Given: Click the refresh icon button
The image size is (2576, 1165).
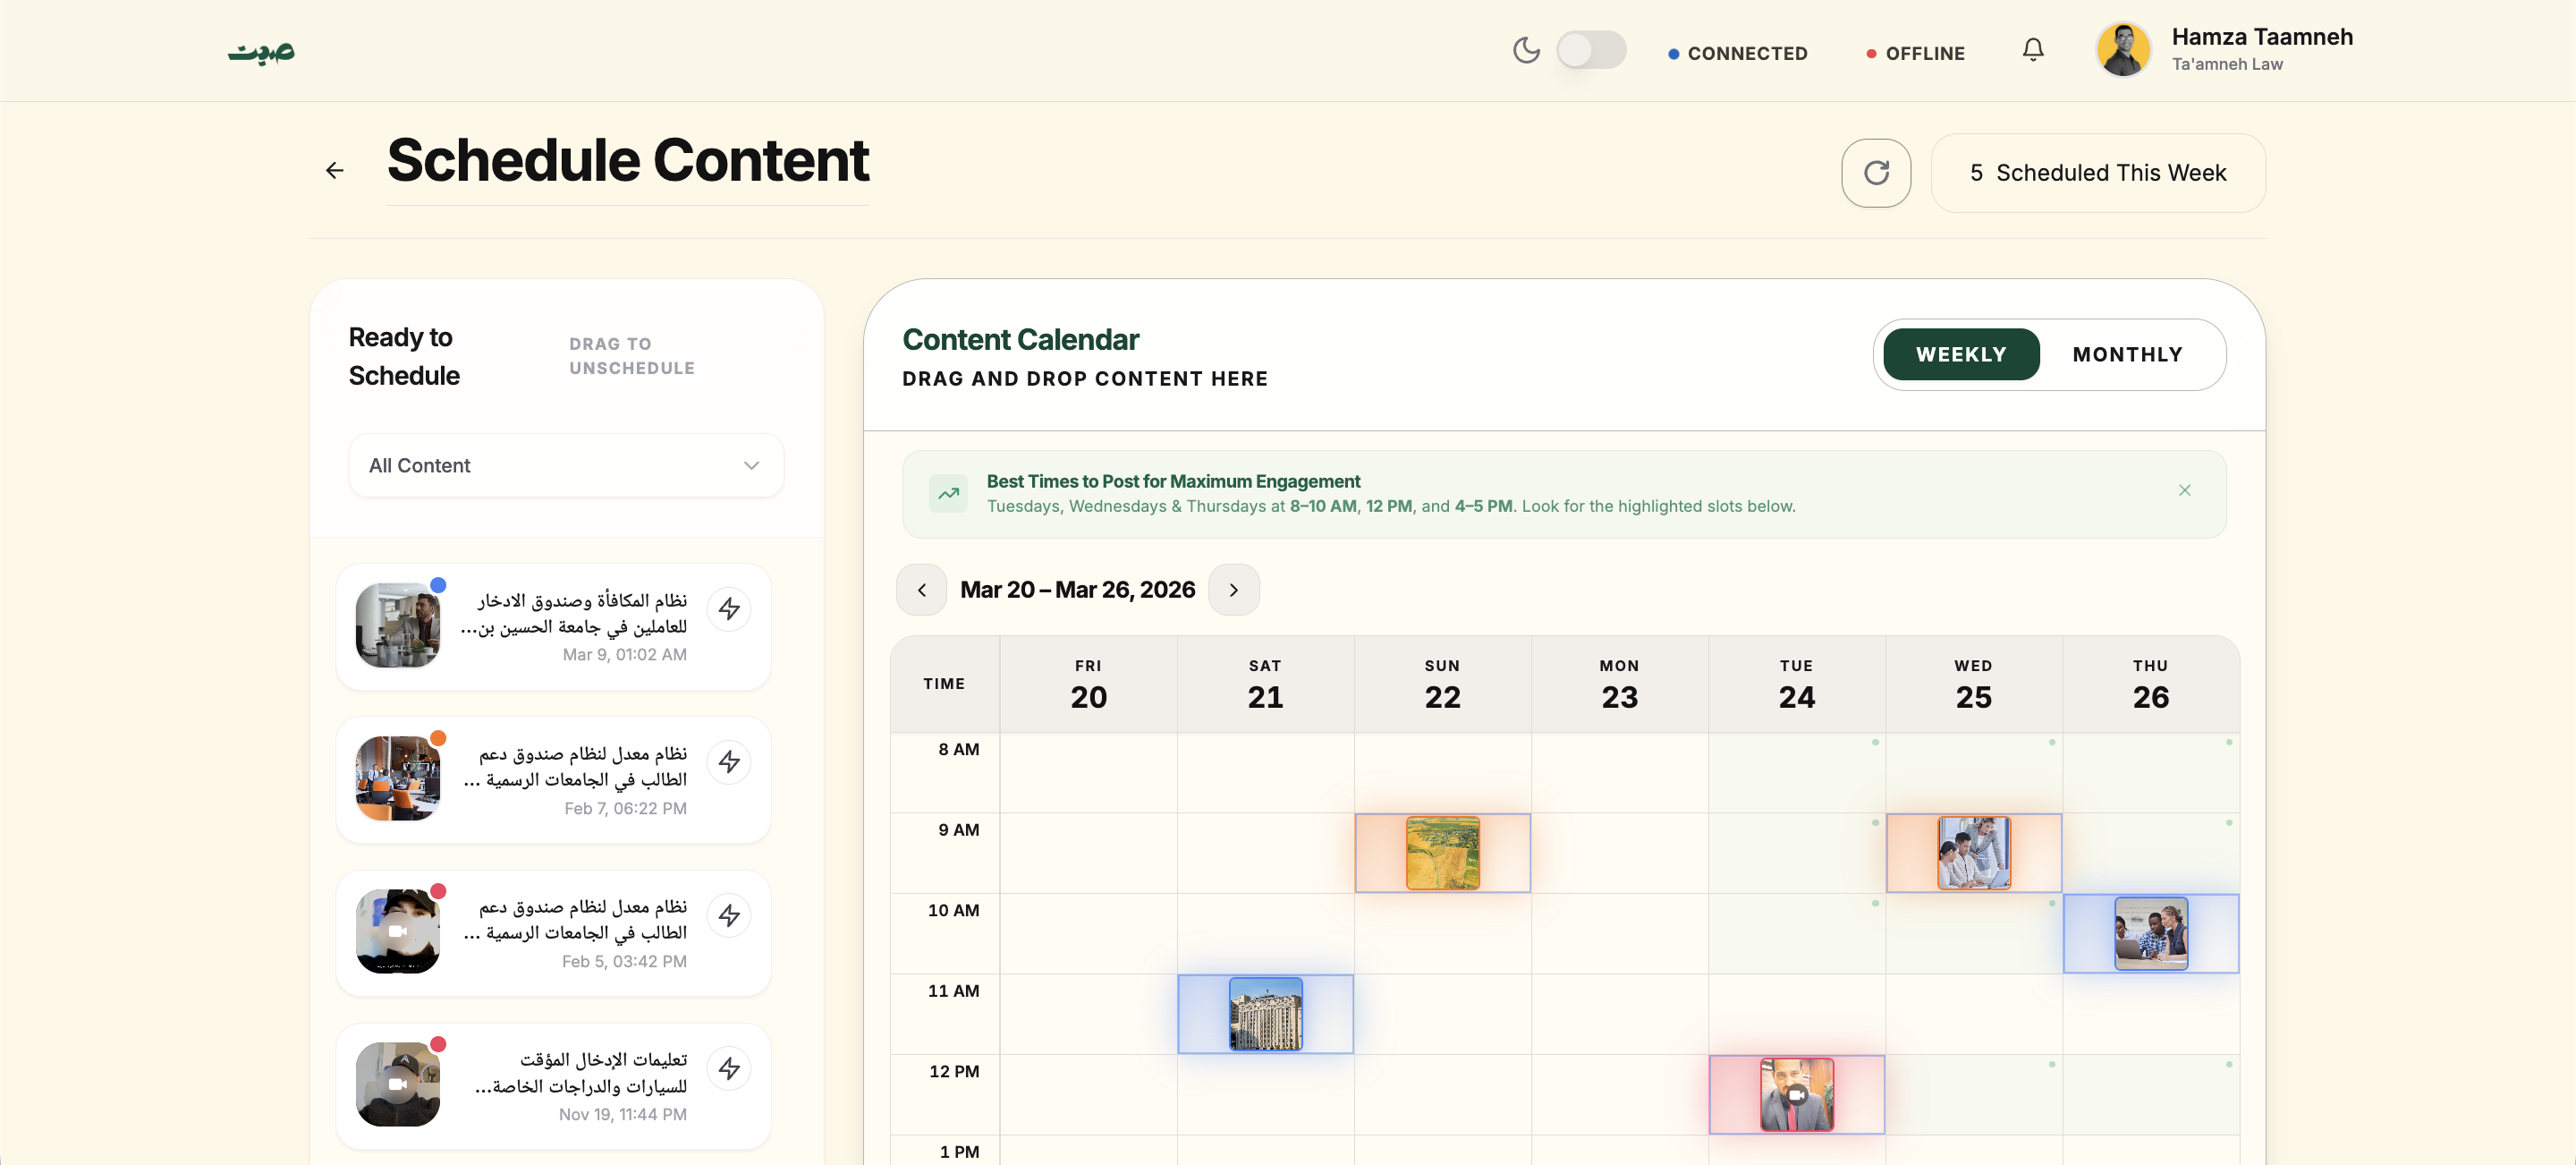Looking at the screenshot, I should pos(1876,173).
